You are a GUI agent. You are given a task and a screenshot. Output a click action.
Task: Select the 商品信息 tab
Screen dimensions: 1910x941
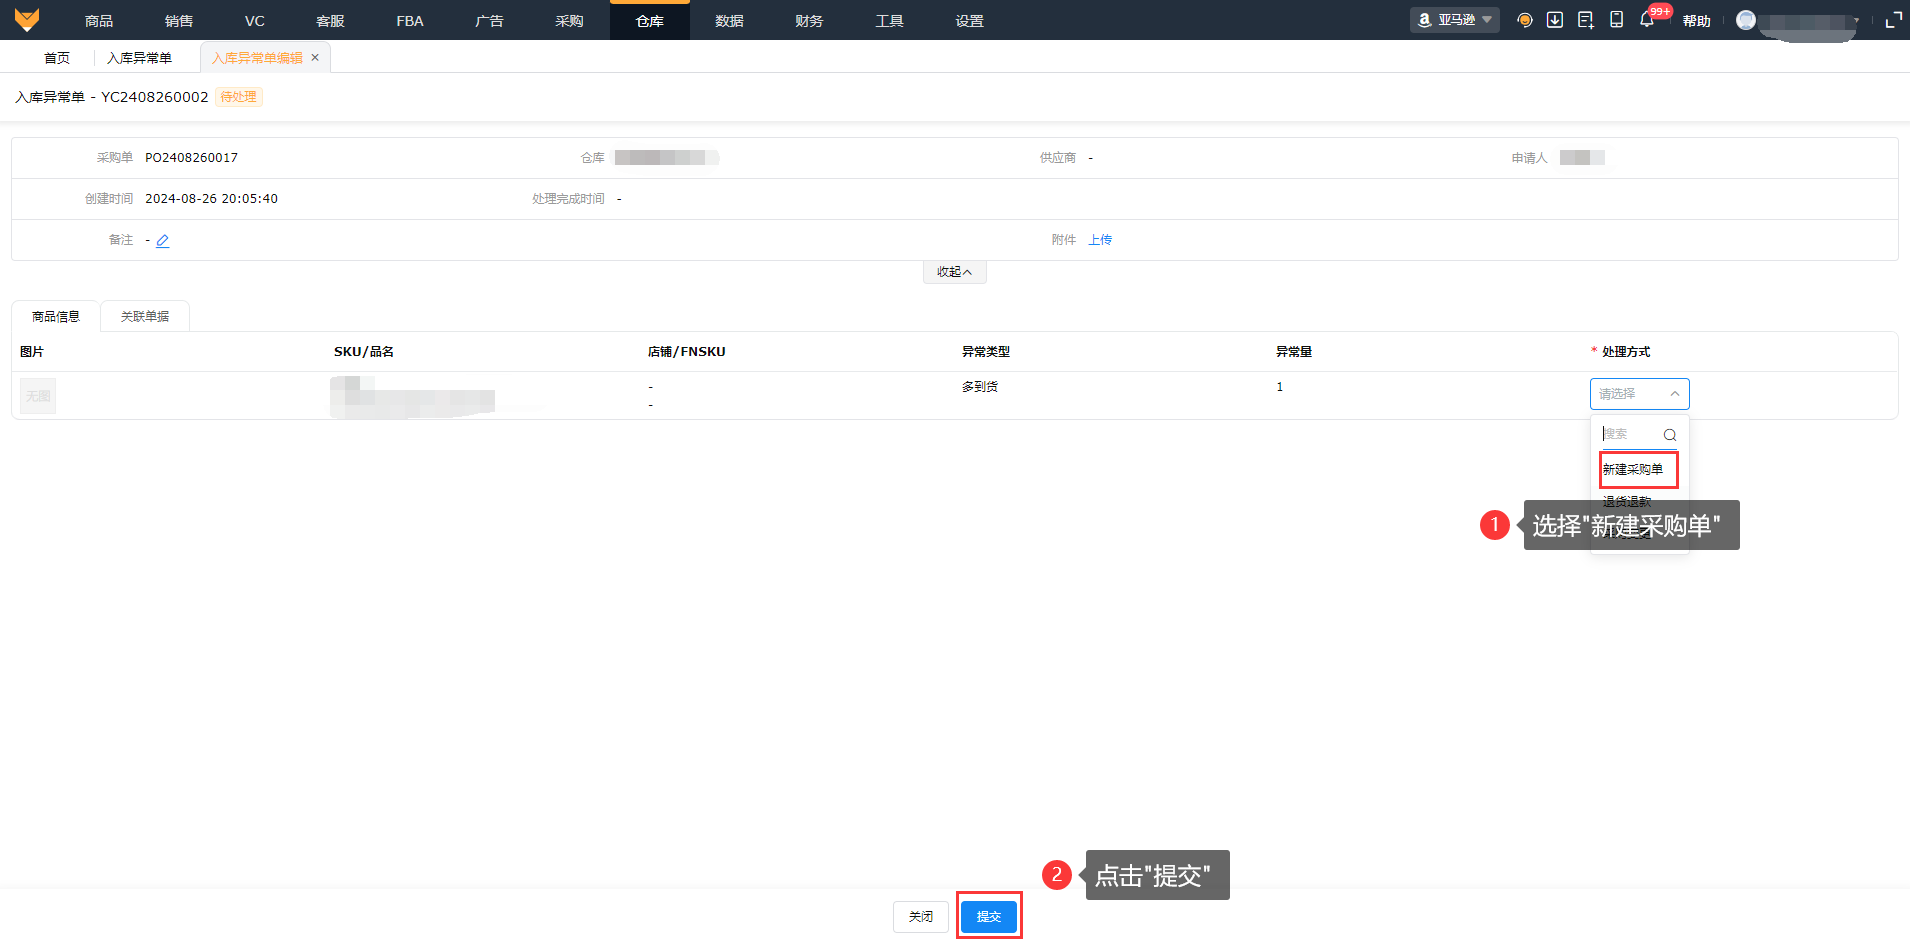(x=56, y=317)
